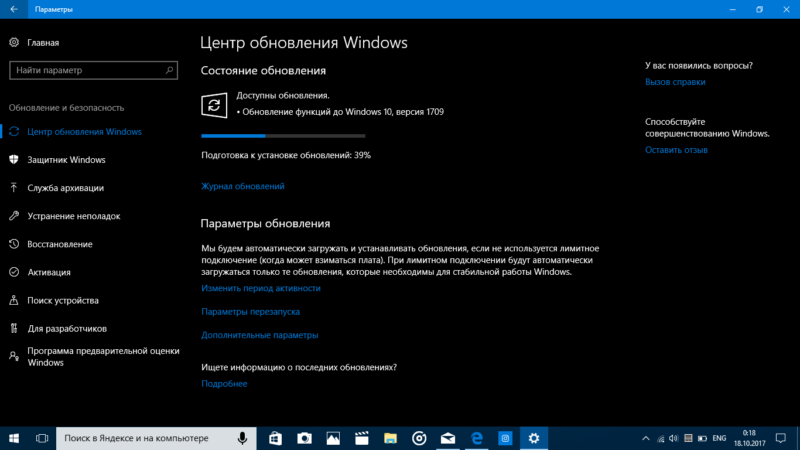
Task: Open Активация section
Action: click(49, 272)
